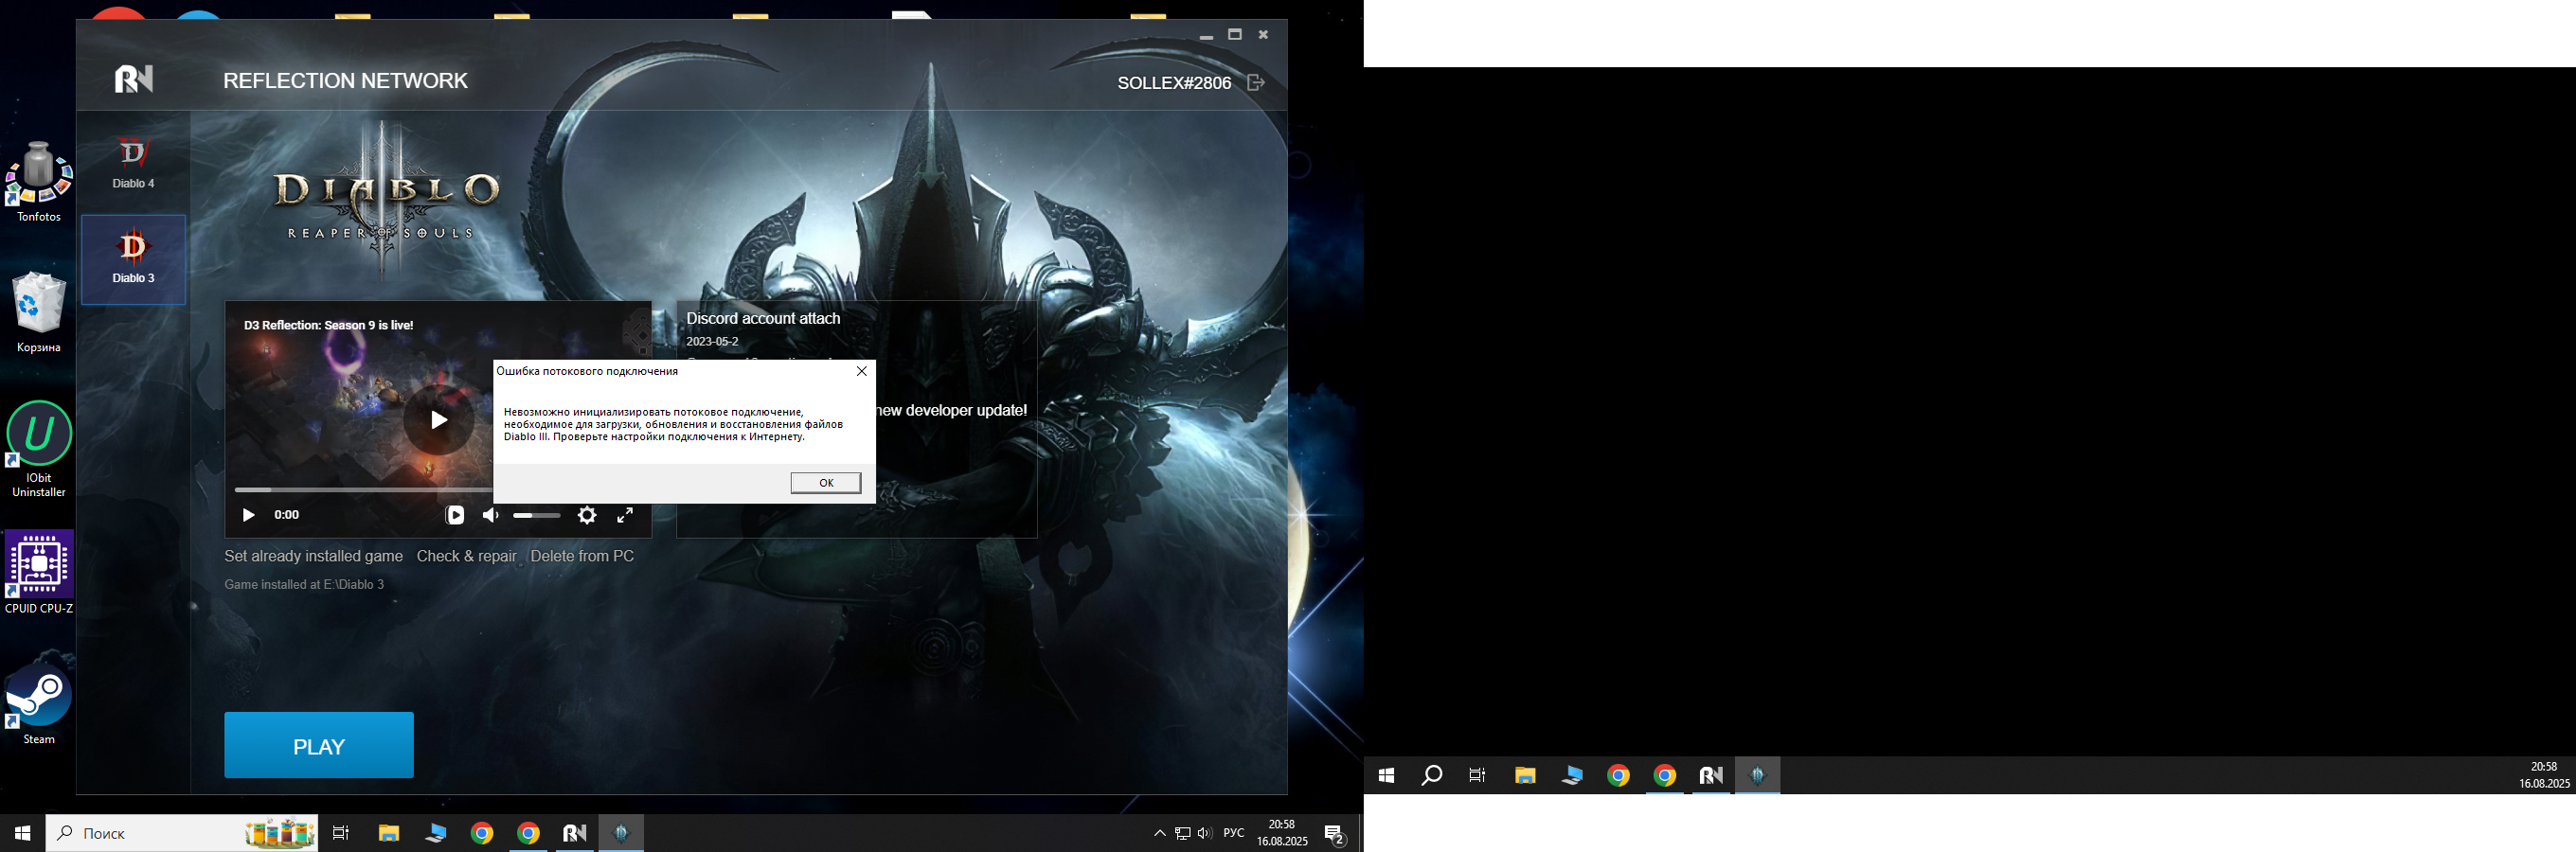This screenshot has width=2576, height=852.
Task: Open the network icon in the system tray
Action: point(1183,833)
